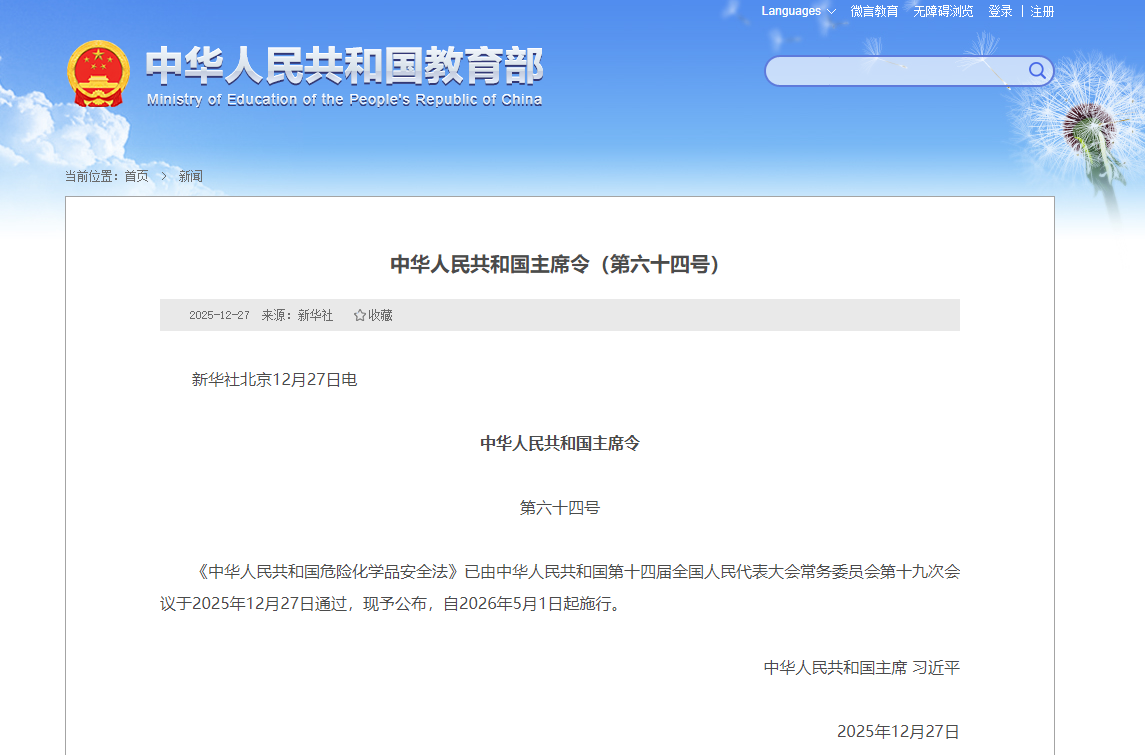Select 新闻 in the breadcrumb
The image size is (1145, 755).
[x=190, y=176]
